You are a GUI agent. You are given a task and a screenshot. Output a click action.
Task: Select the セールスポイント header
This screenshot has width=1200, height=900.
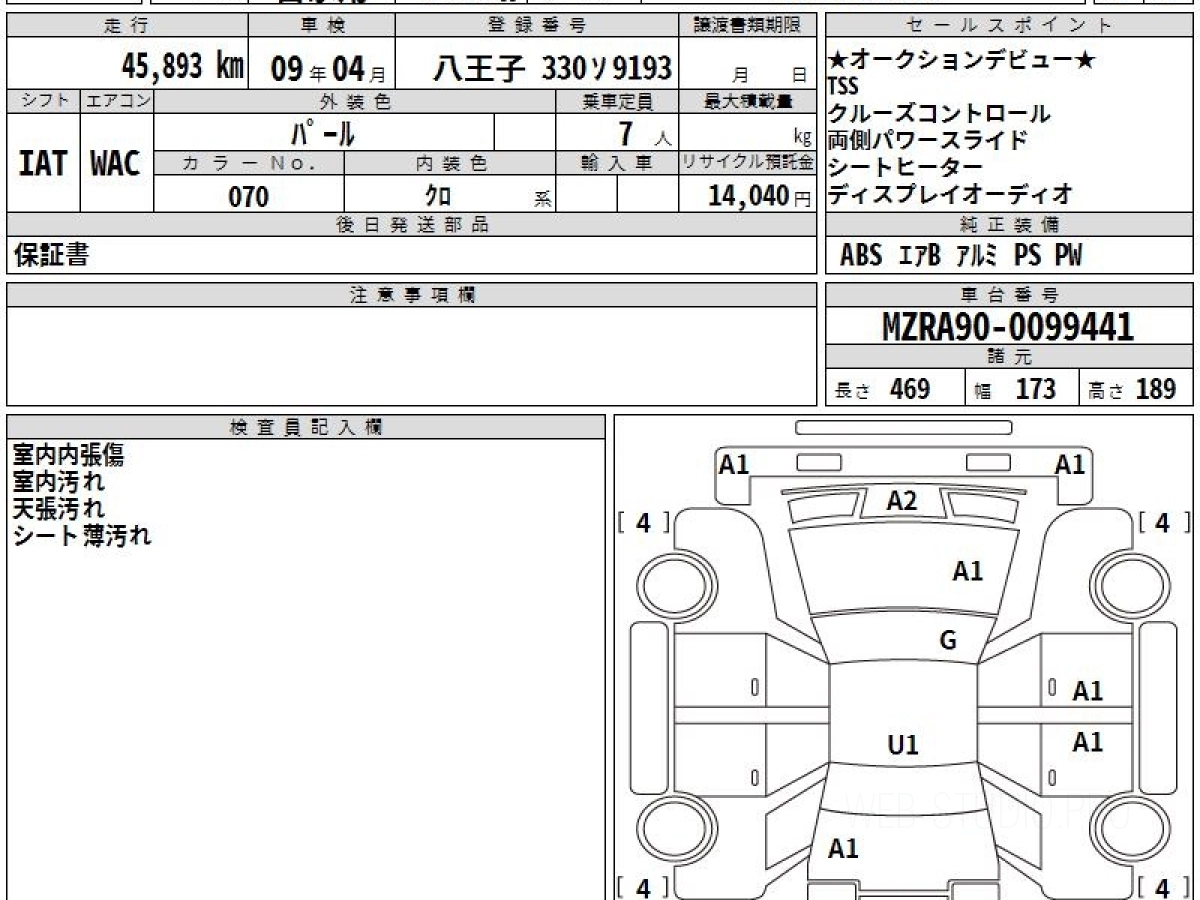[x=1009, y=26]
